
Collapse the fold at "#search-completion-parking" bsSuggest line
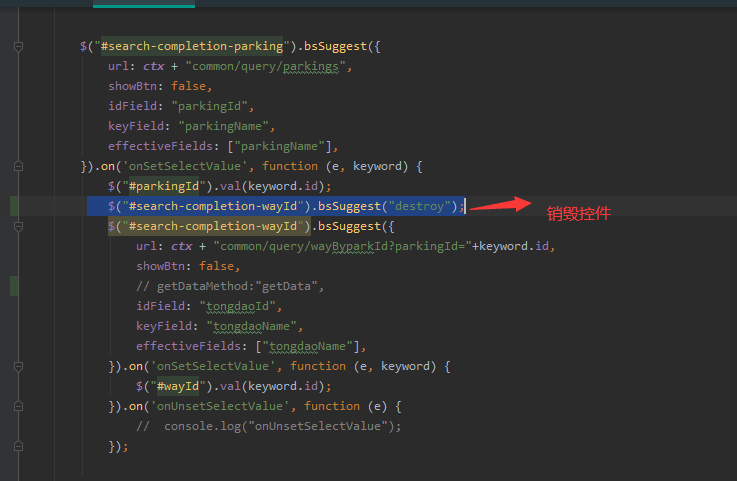[x=18, y=46]
